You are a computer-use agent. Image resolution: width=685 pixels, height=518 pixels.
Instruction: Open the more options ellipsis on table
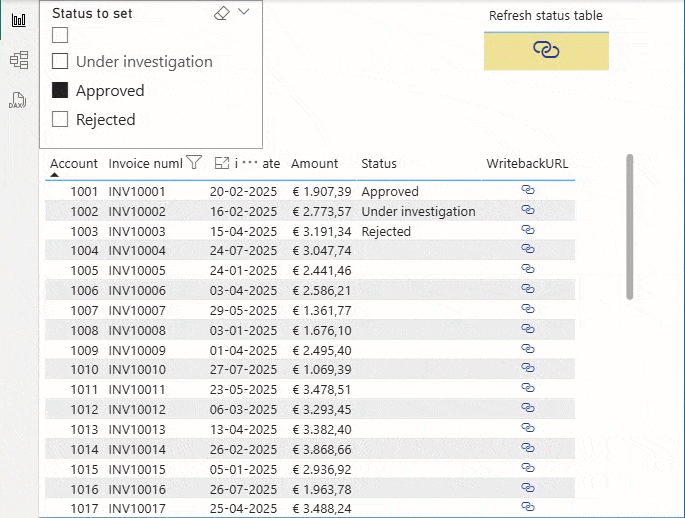249,163
